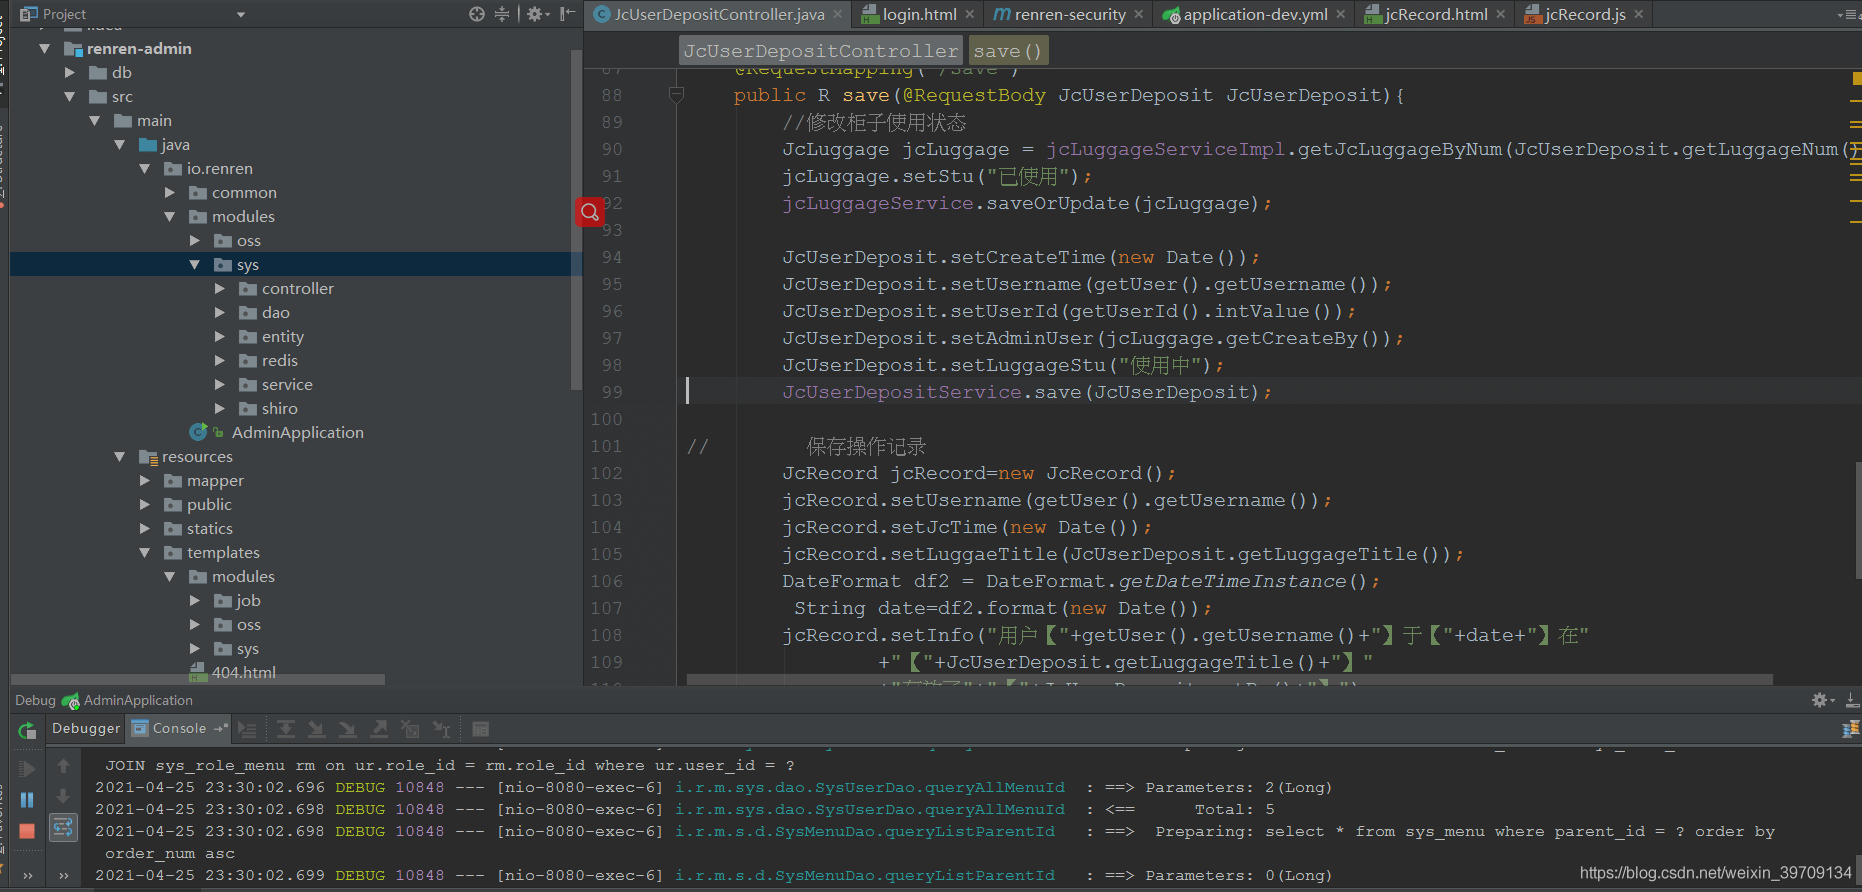Open the Evaluate Expression calculator icon

(x=480, y=729)
